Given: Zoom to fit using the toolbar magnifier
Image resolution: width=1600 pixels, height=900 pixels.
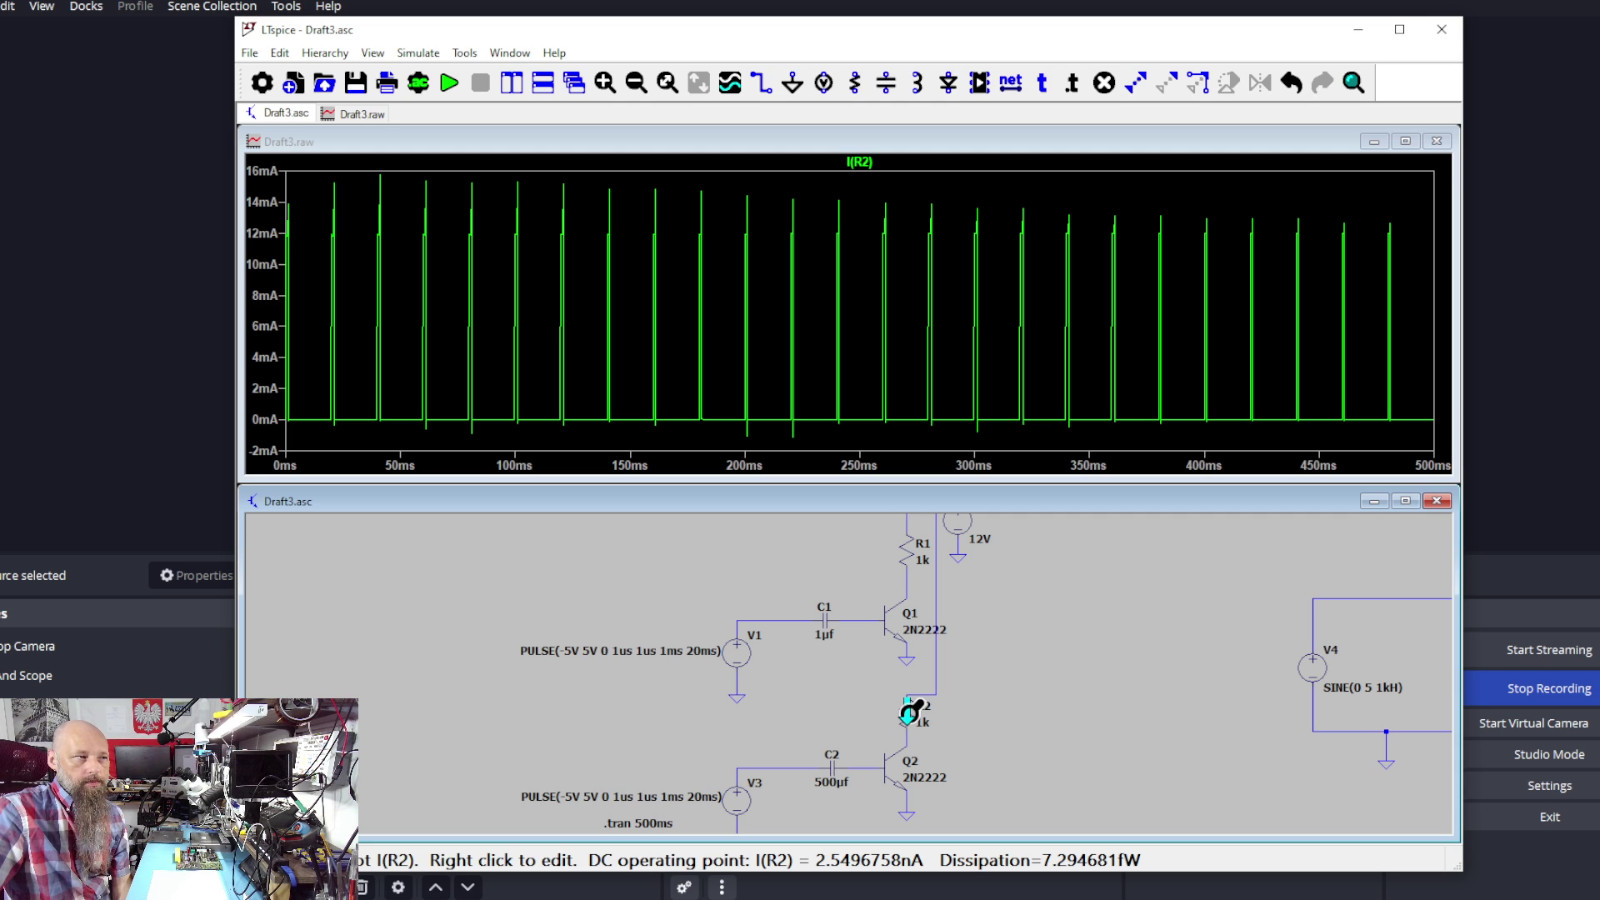Looking at the screenshot, I should click(x=667, y=83).
